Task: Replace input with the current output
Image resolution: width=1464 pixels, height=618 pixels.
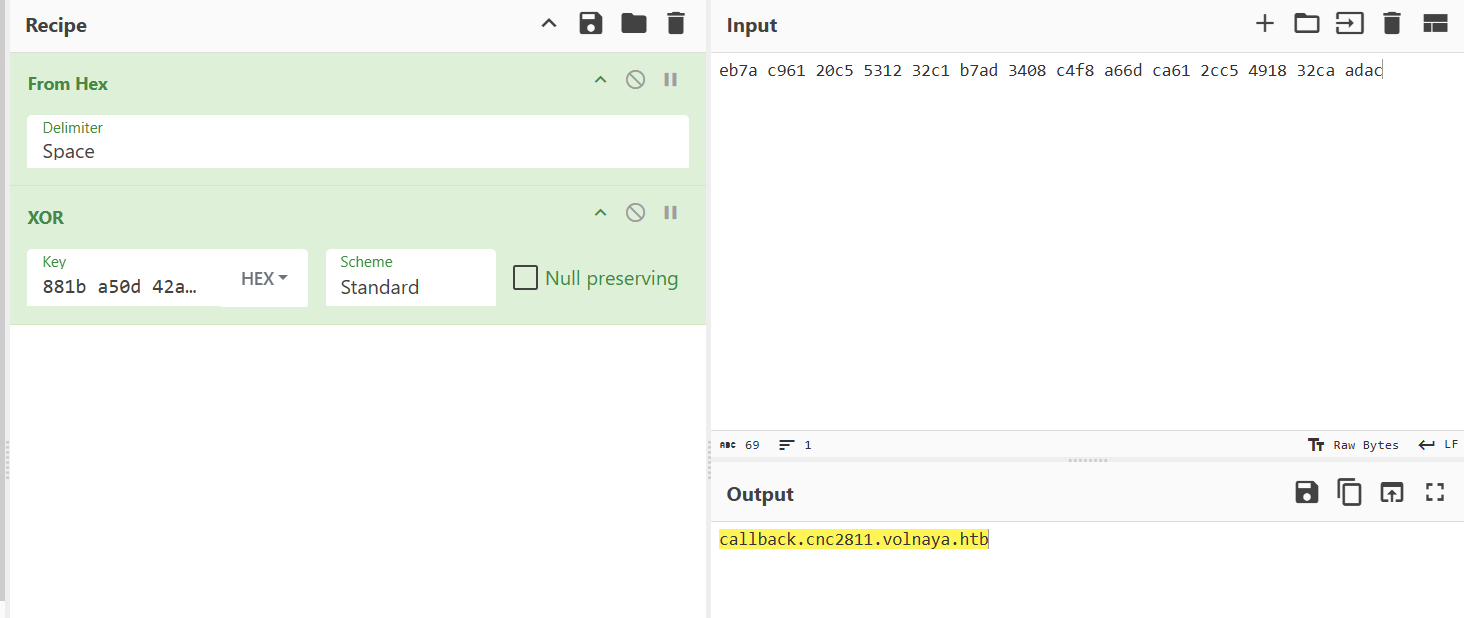Action: (1391, 492)
